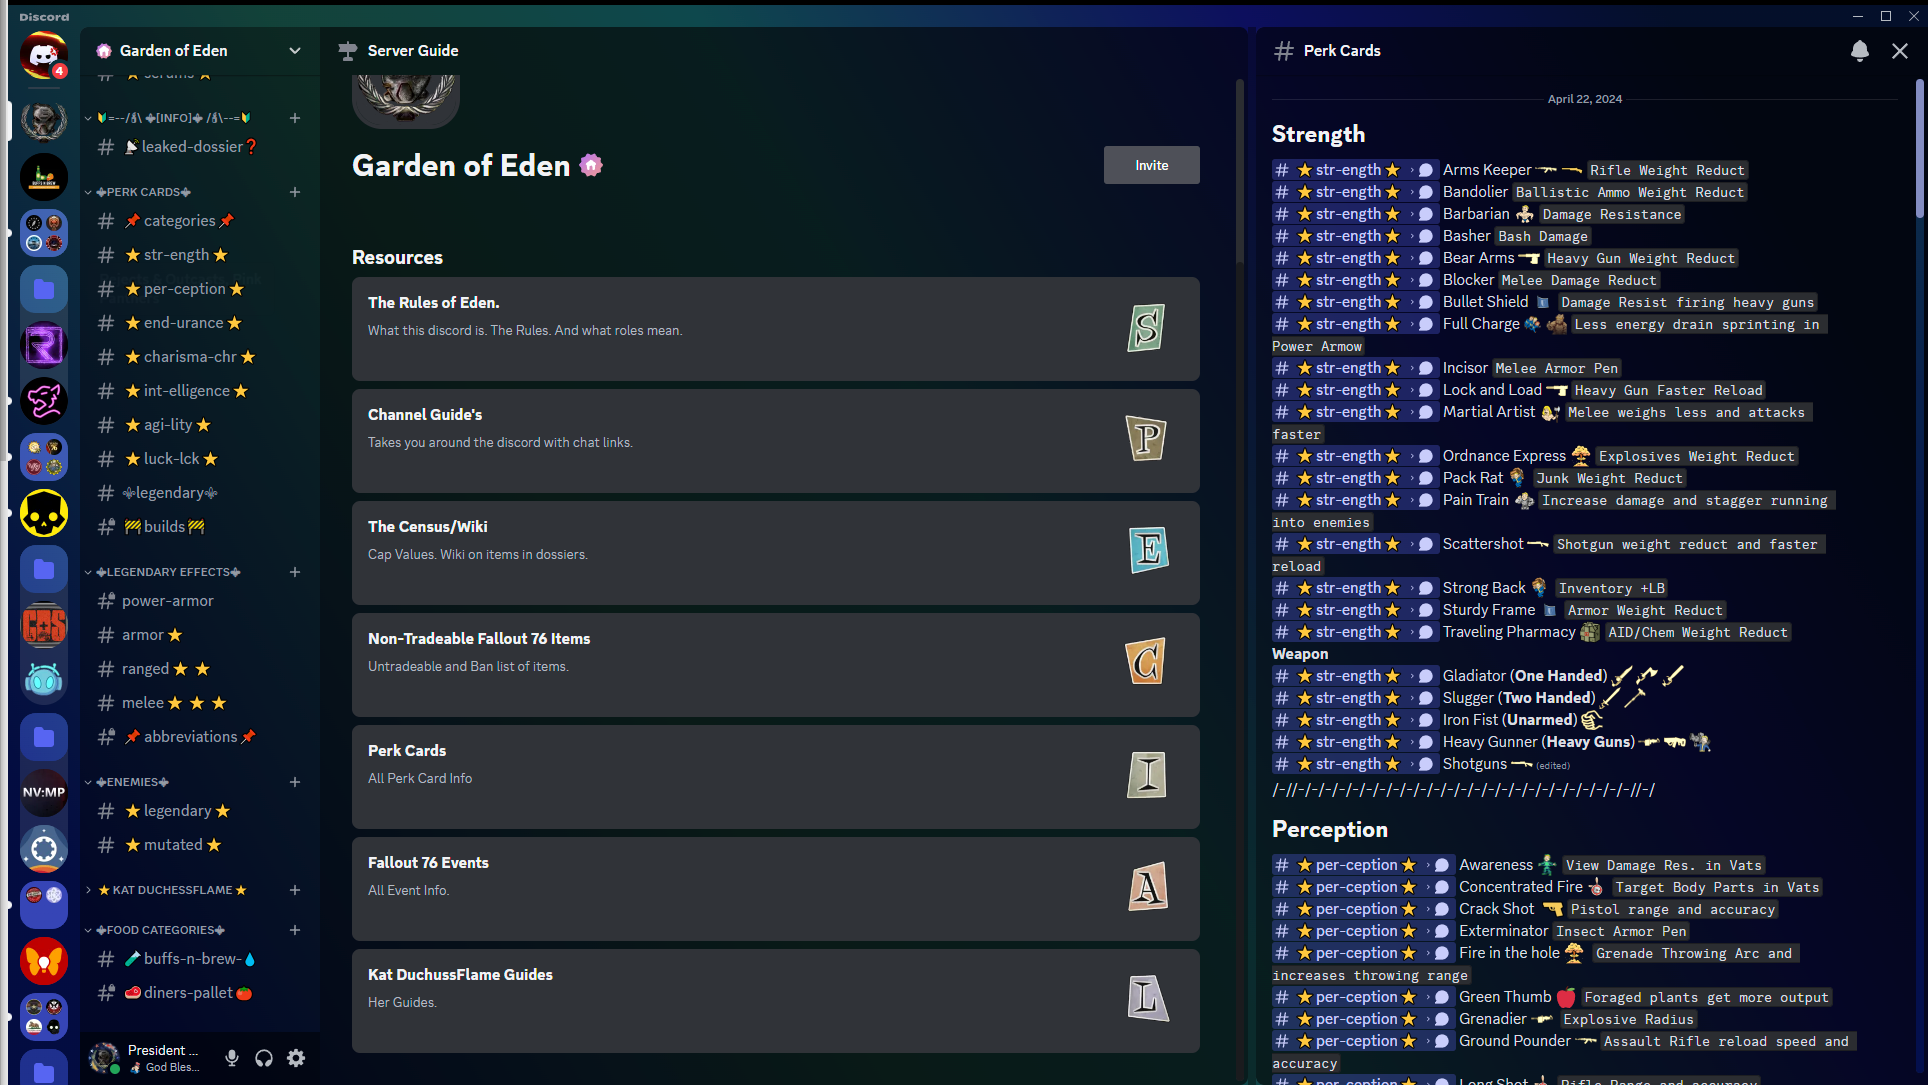Add channel to INFO category
The height and width of the screenshot is (1085, 1928).
[x=295, y=118]
